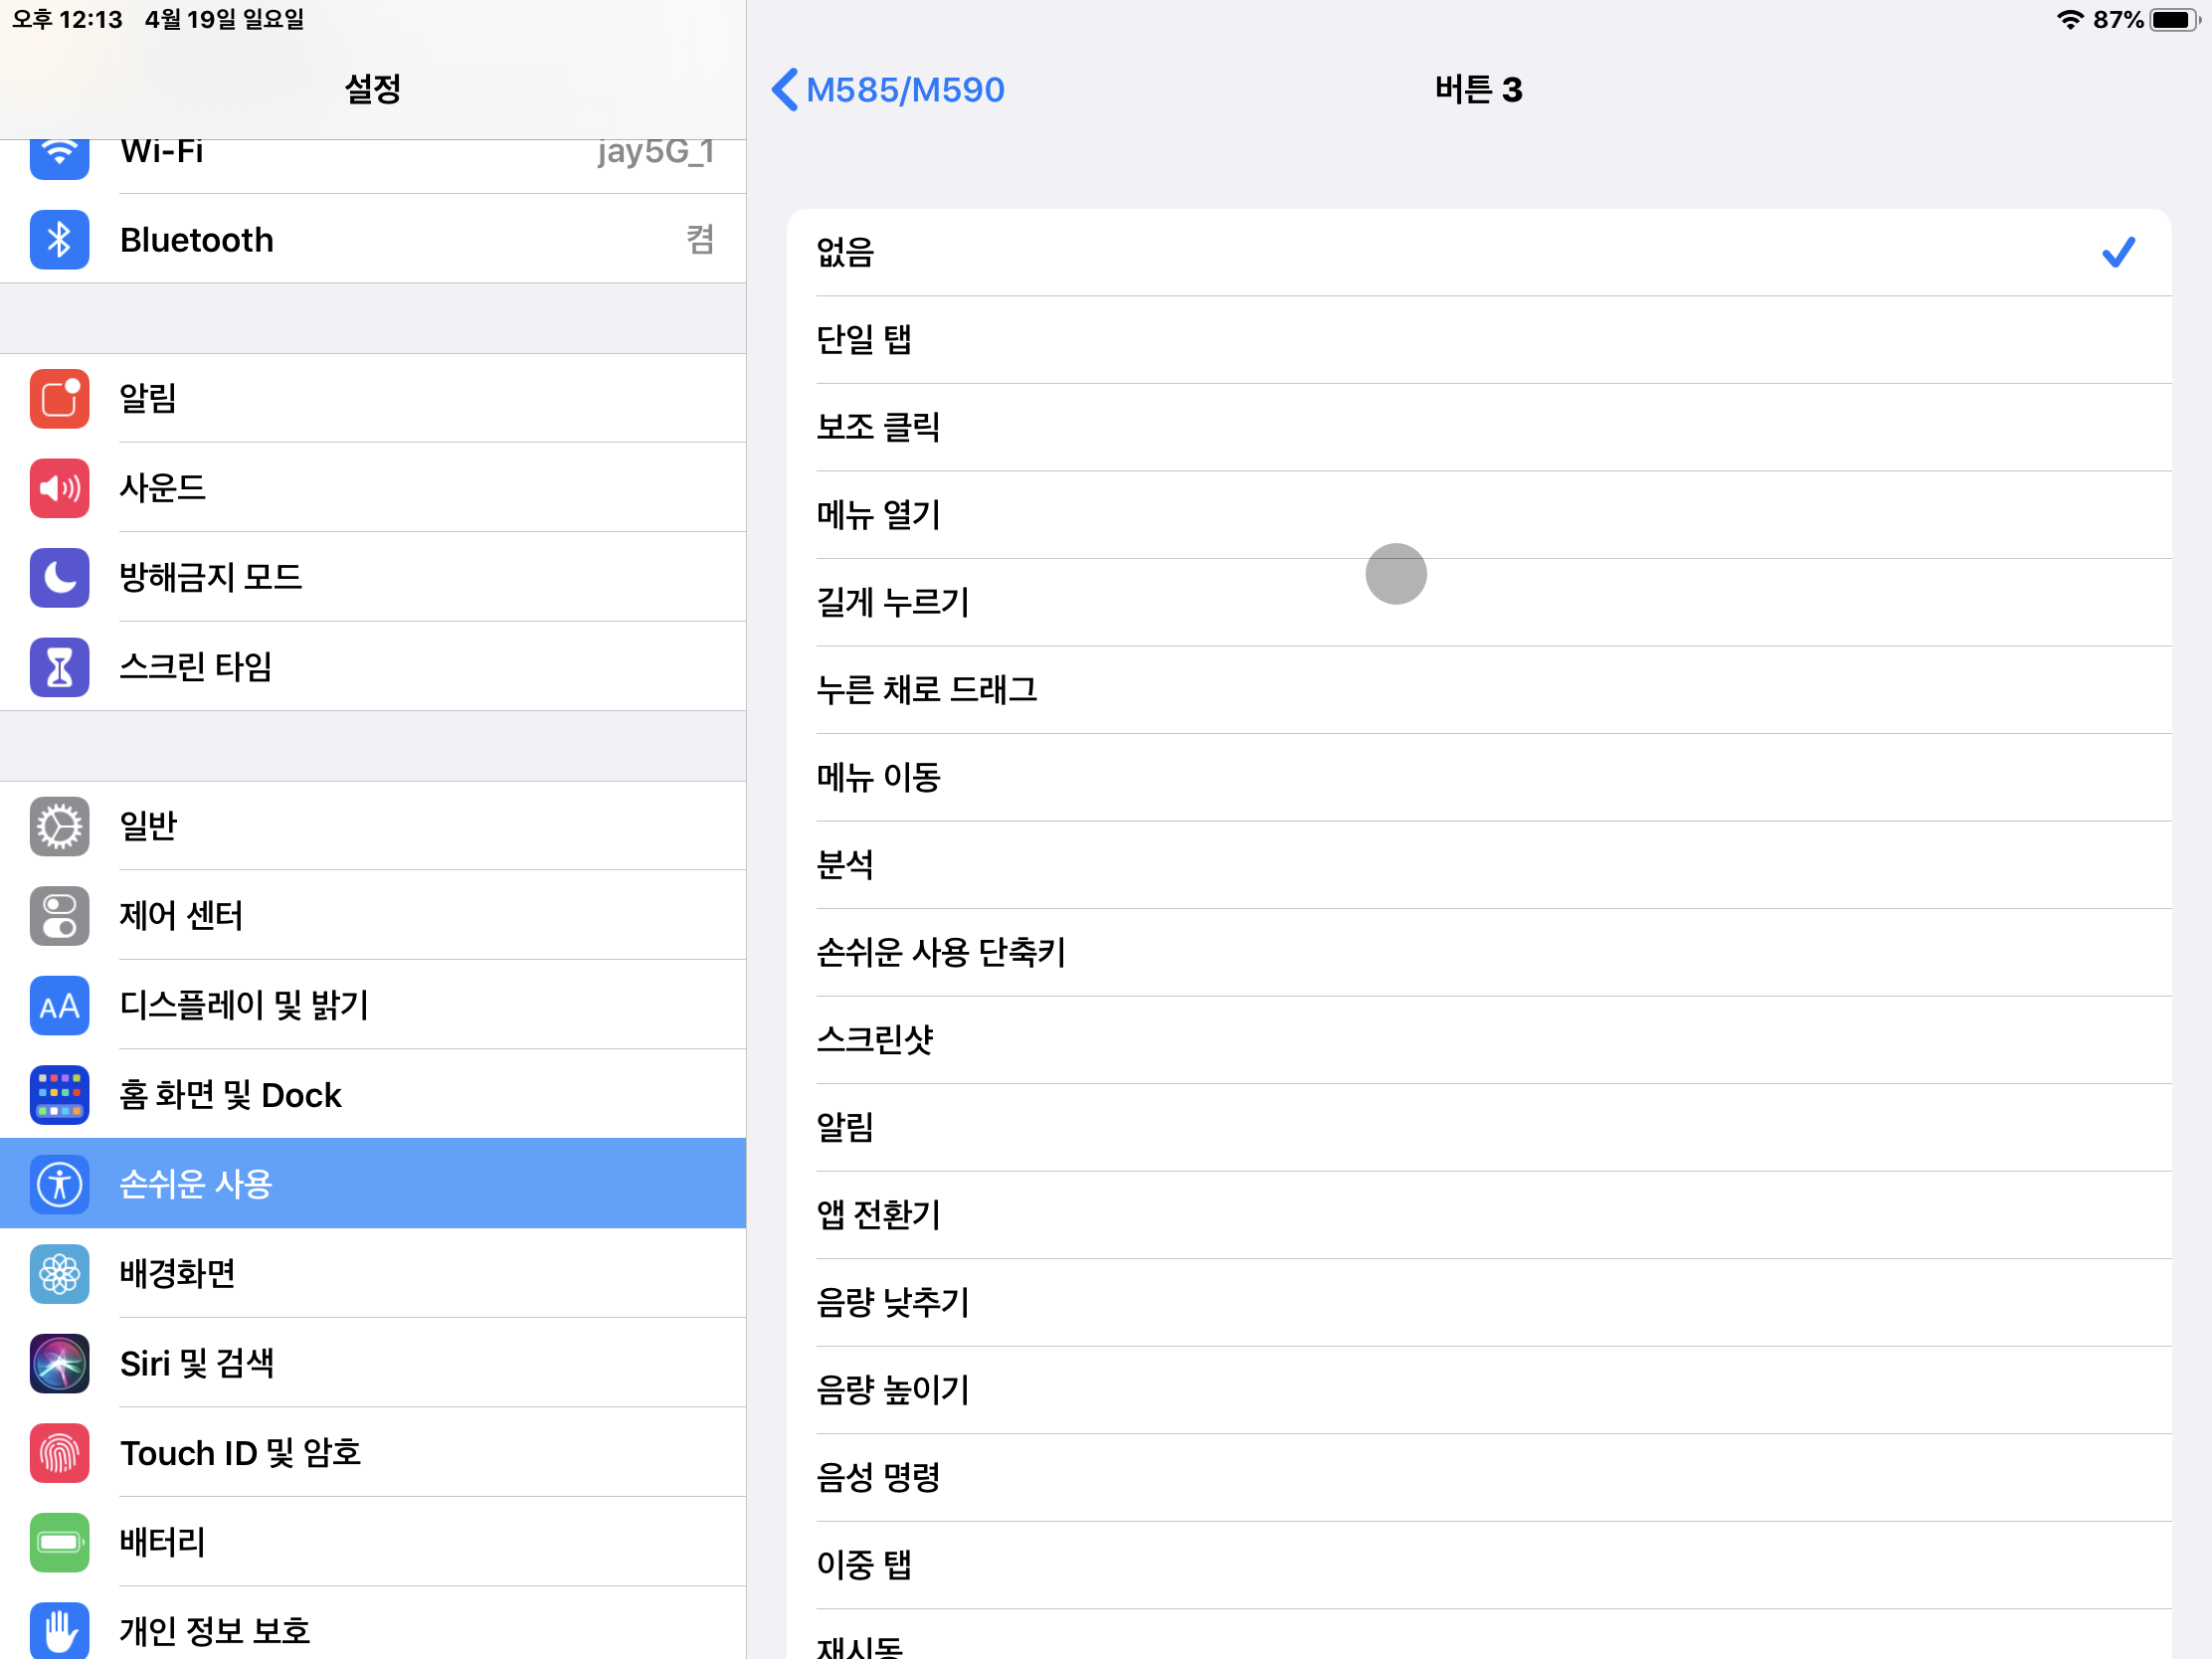Open Siri 및 검색 icon
Screen dimensions: 2212x1659
point(59,1363)
